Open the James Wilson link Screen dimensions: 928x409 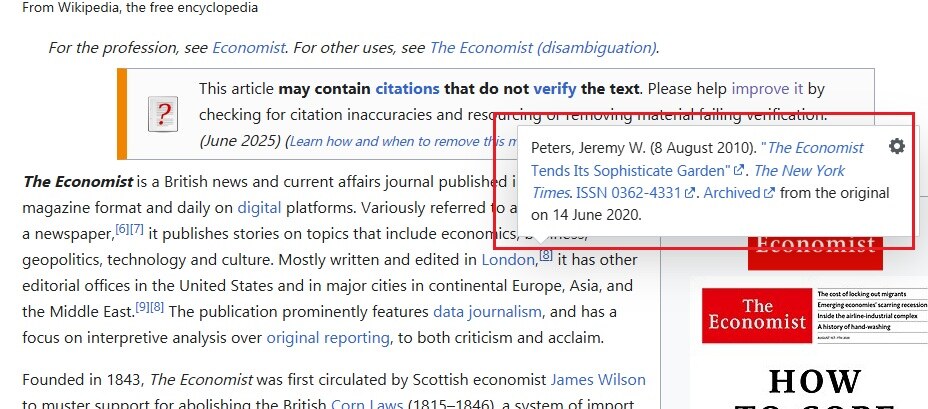coord(598,379)
